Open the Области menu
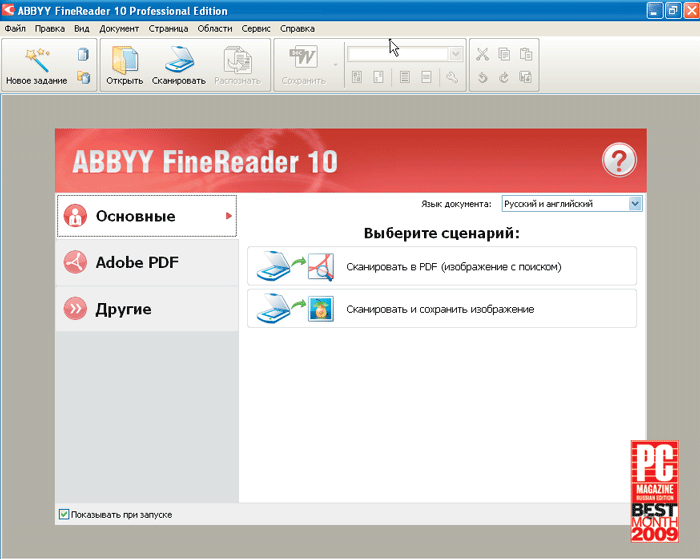 [x=215, y=29]
